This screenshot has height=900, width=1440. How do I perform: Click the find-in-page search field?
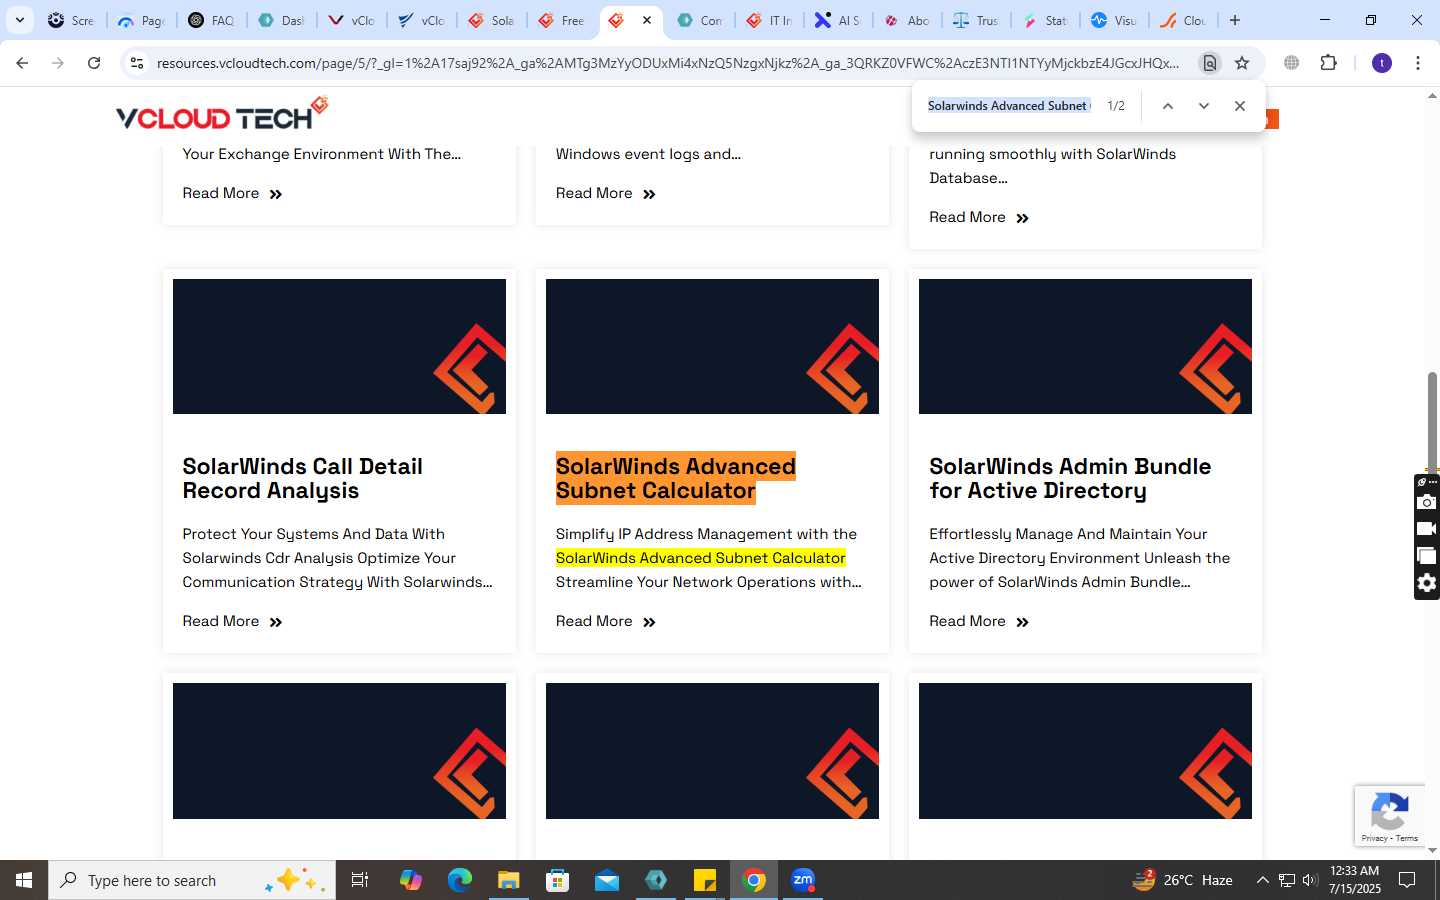1009,106
